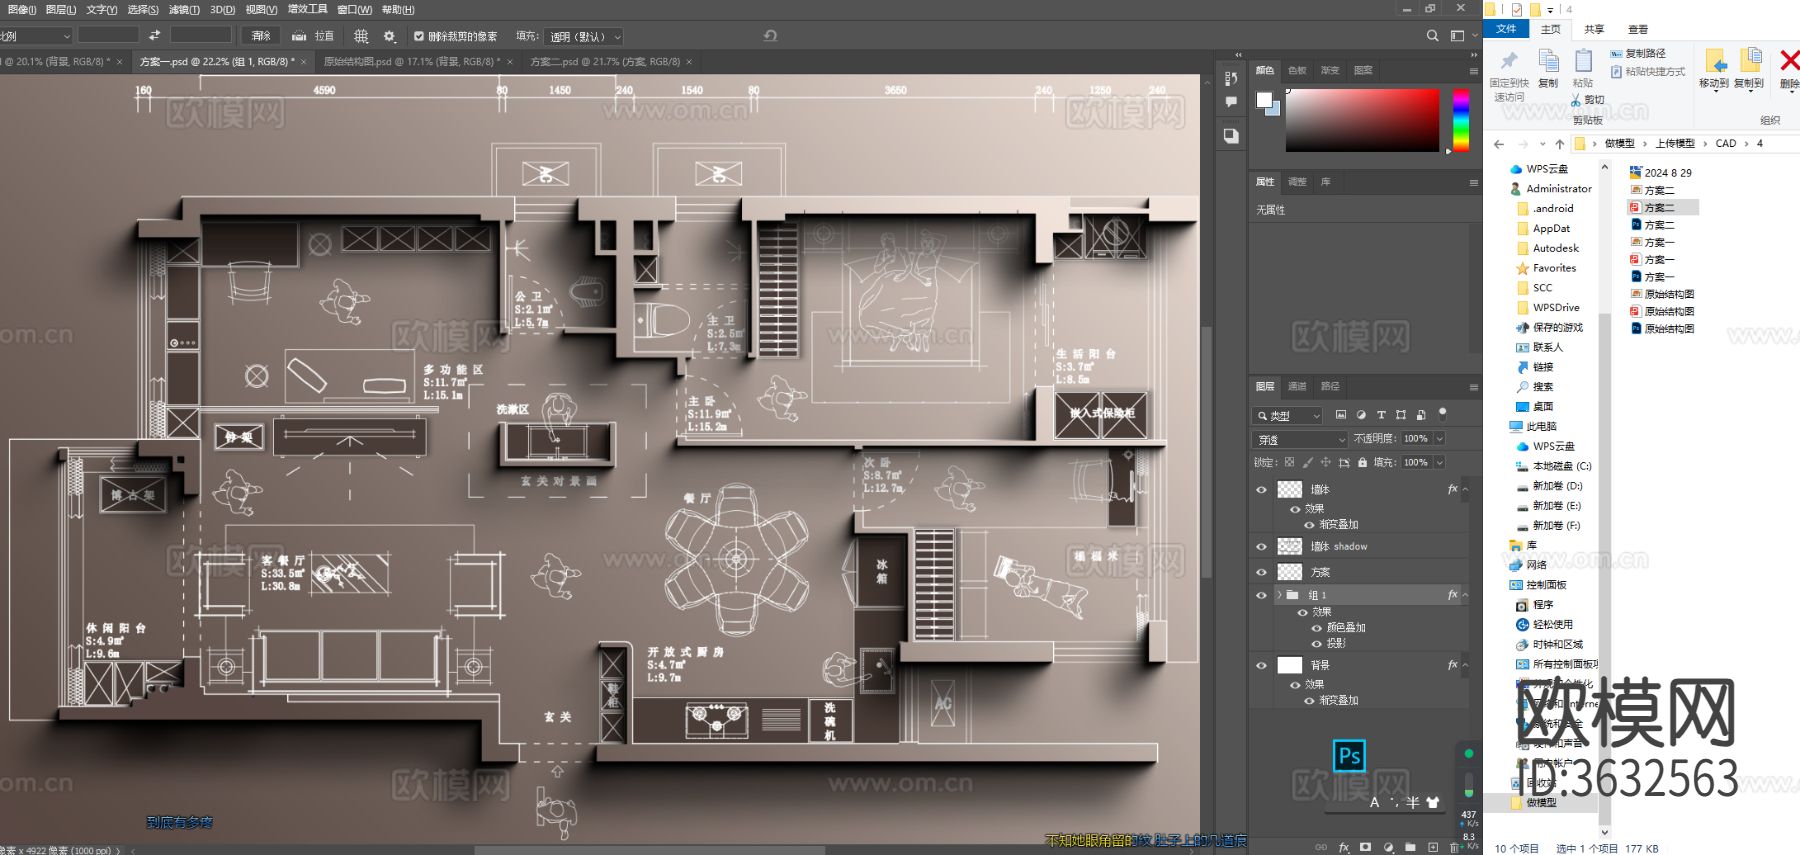
Task: Toggle visibility of the 背景 layer
Action: point(1261,666)
